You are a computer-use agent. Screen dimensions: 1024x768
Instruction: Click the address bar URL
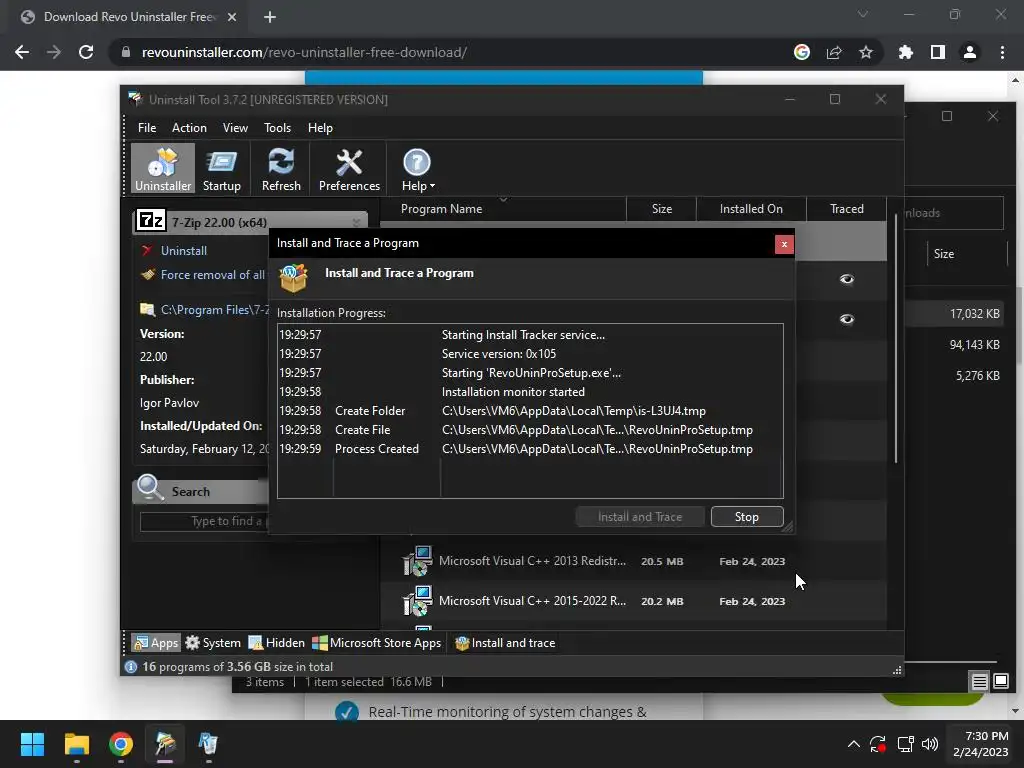(x=304, y=52)
